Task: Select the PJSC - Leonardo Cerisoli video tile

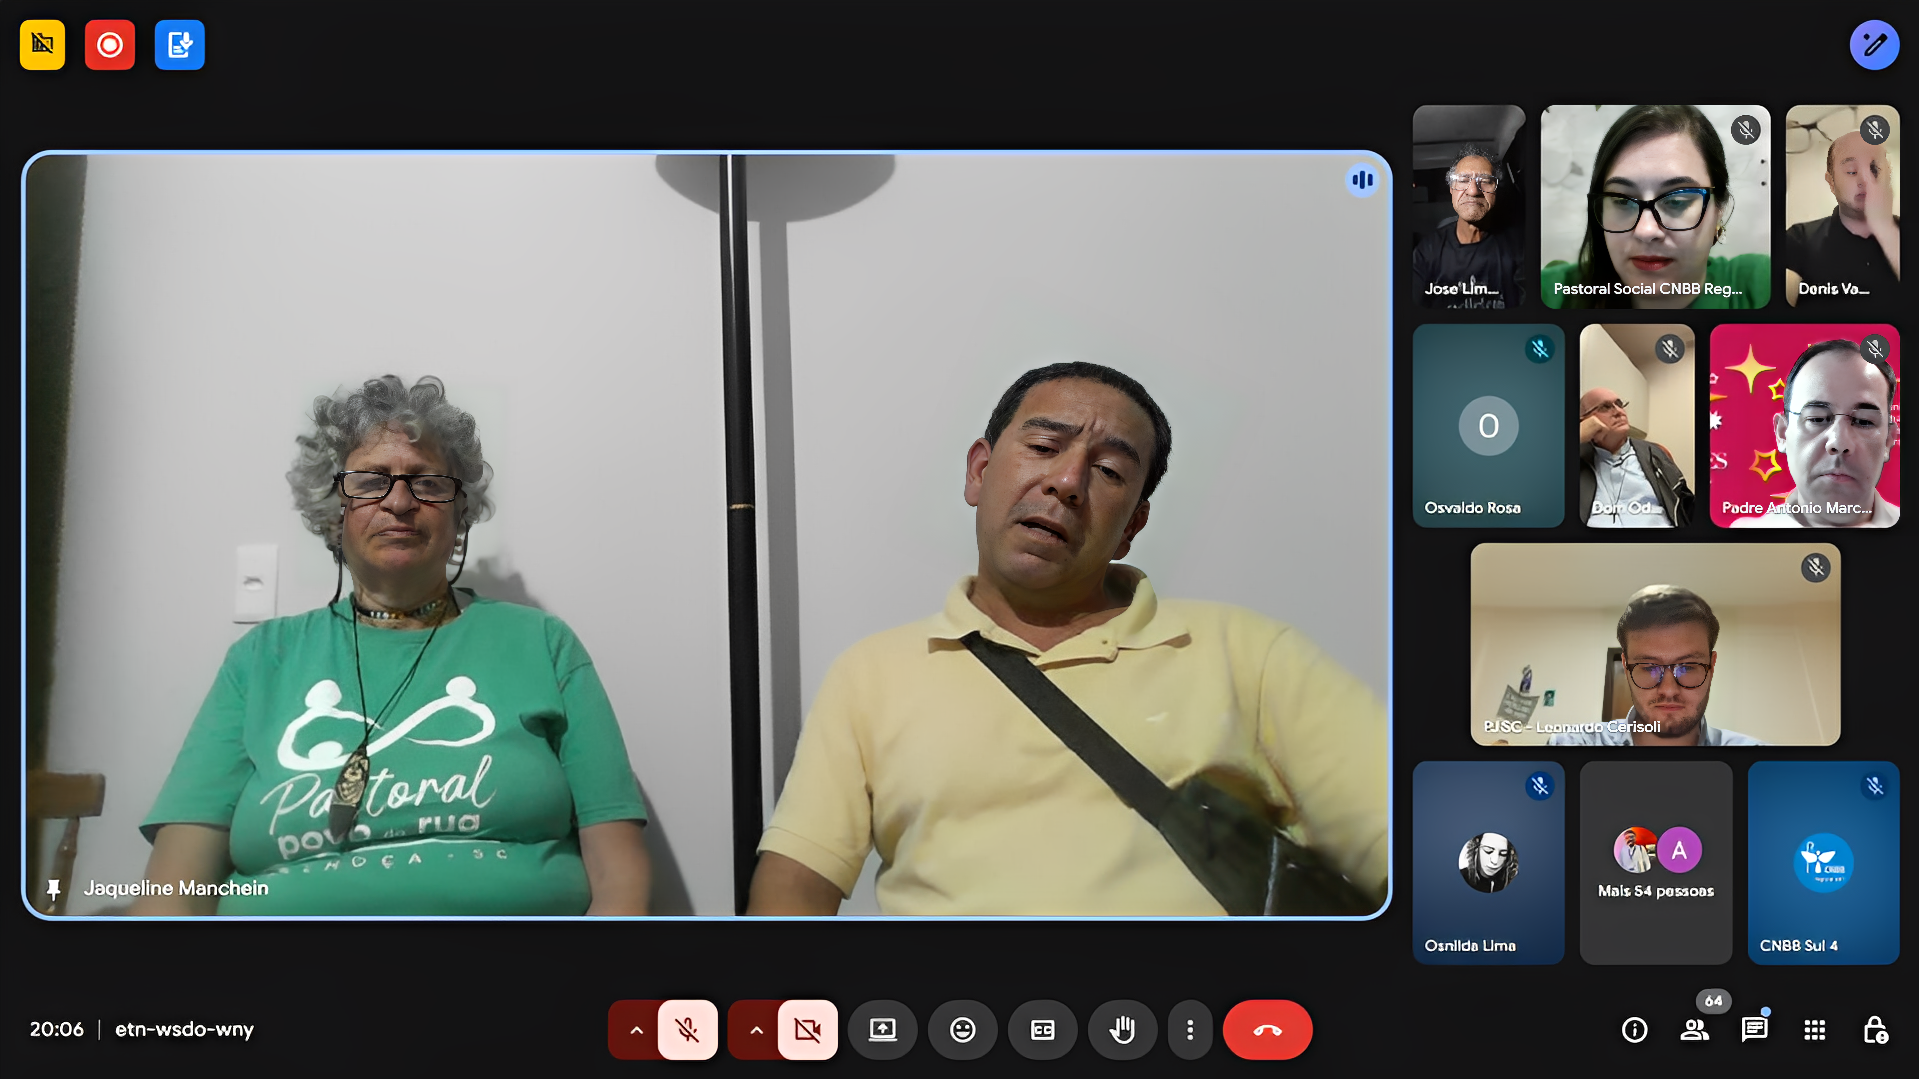Action: (x=1654, y=644)
